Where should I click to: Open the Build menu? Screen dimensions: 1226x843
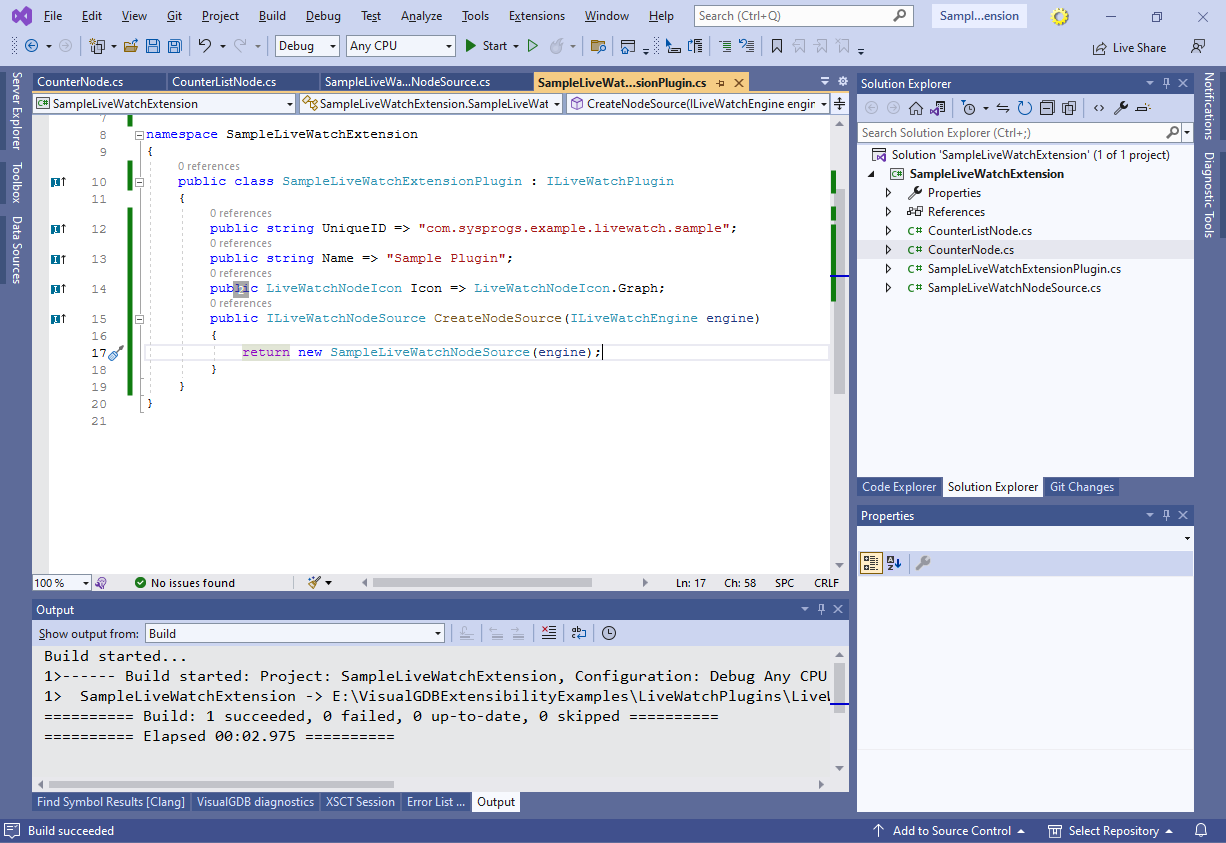pyautogui.click(x=272, y=16)
